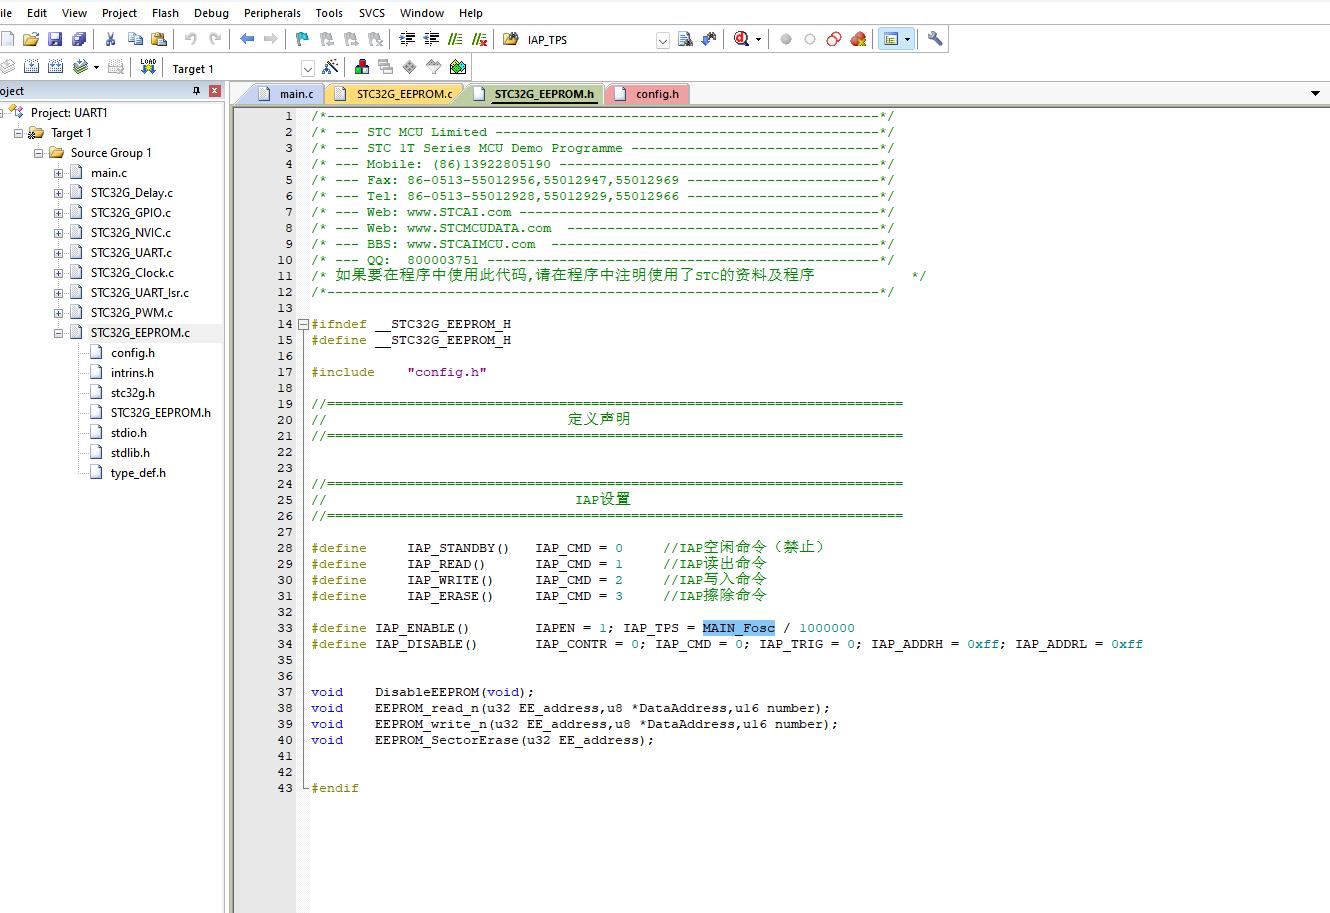The height and width of the screenshot is (913, 1330).
Task: Start incremental find with binoculars icon
Action: [x=709, y=39]
